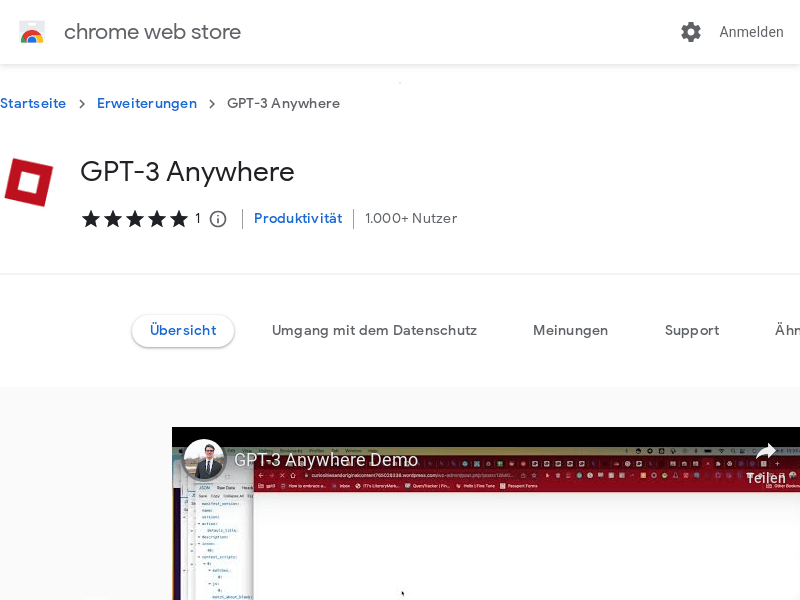Click the GPT-3 Anywhere Demo video title
The image size is (800, 600).
pos(326,460)
